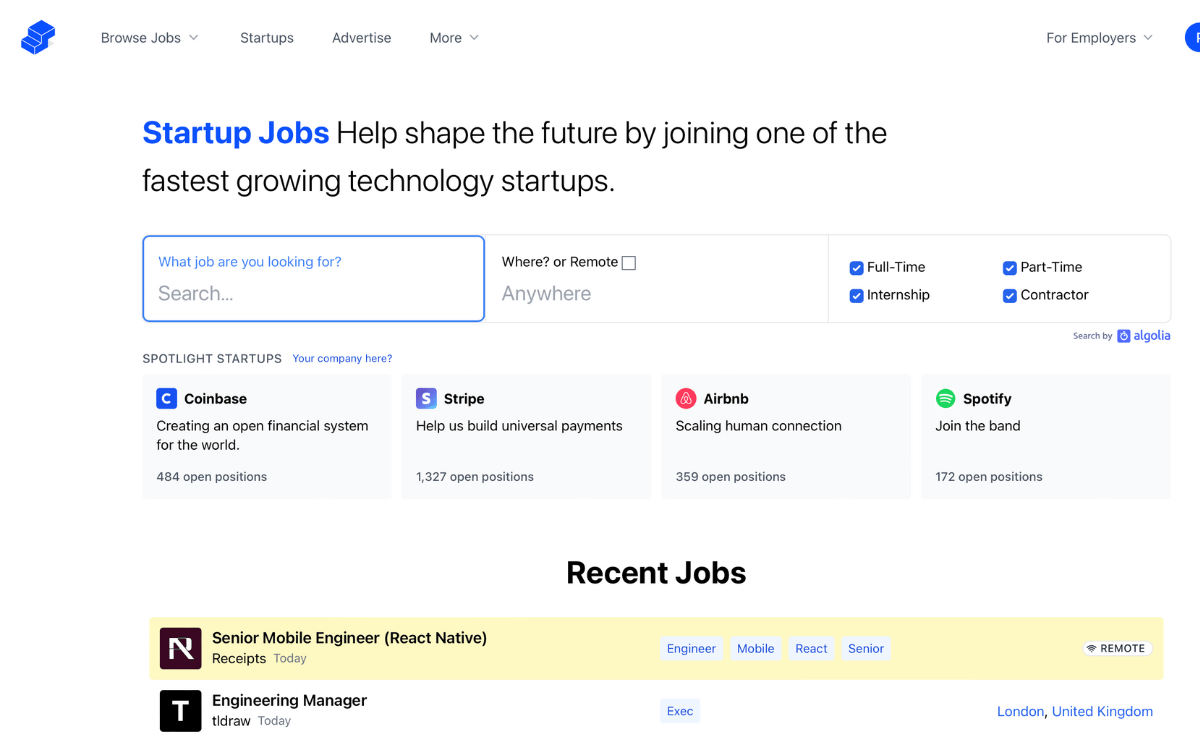
Task: Uncheck the Internship checkbox
Action: pos(856,296)
